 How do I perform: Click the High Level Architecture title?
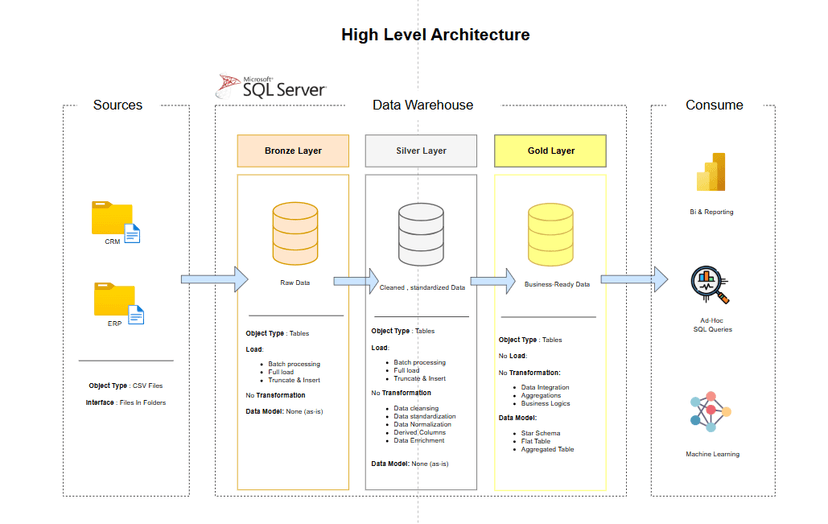(435, 35)
